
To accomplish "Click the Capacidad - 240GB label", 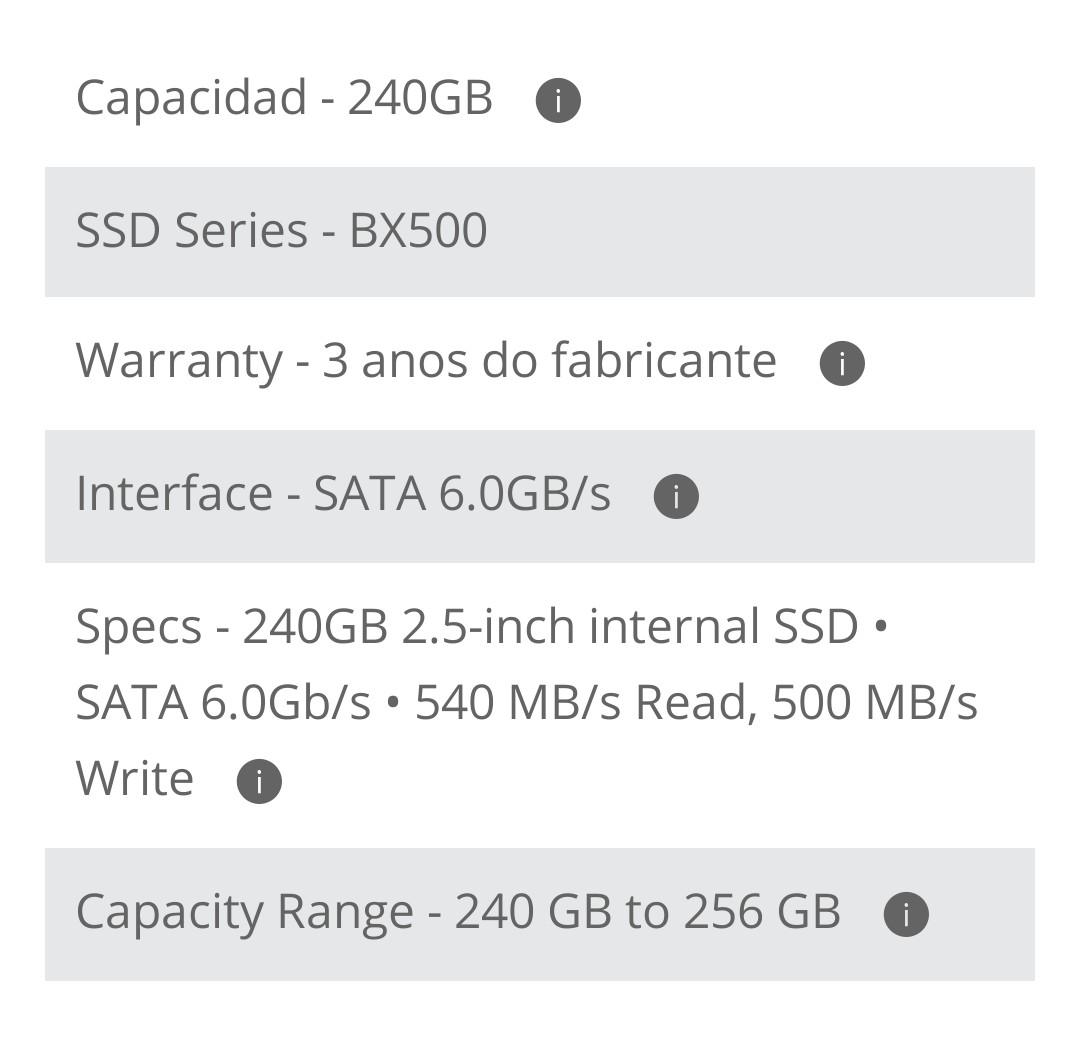I will [284, 97].
